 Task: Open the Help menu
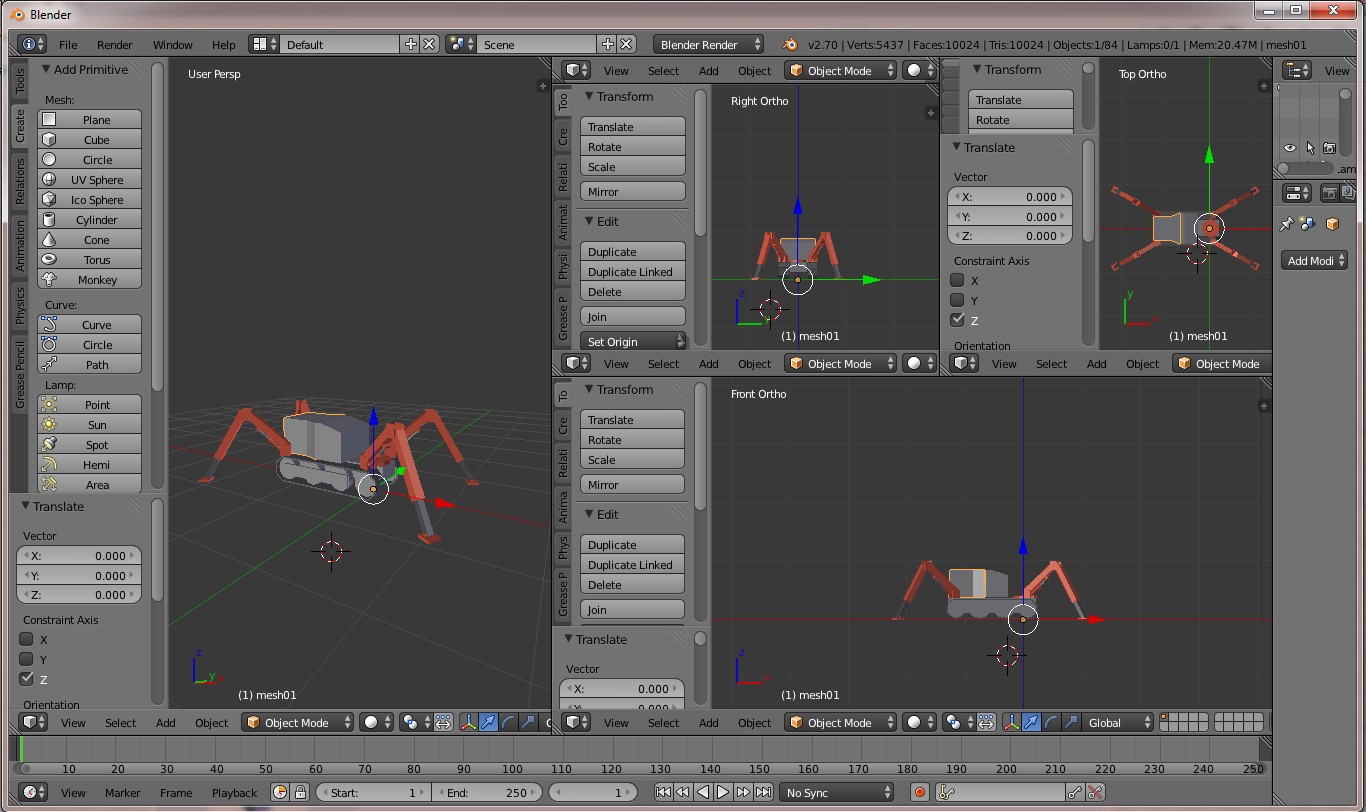(x=224, y=45)
